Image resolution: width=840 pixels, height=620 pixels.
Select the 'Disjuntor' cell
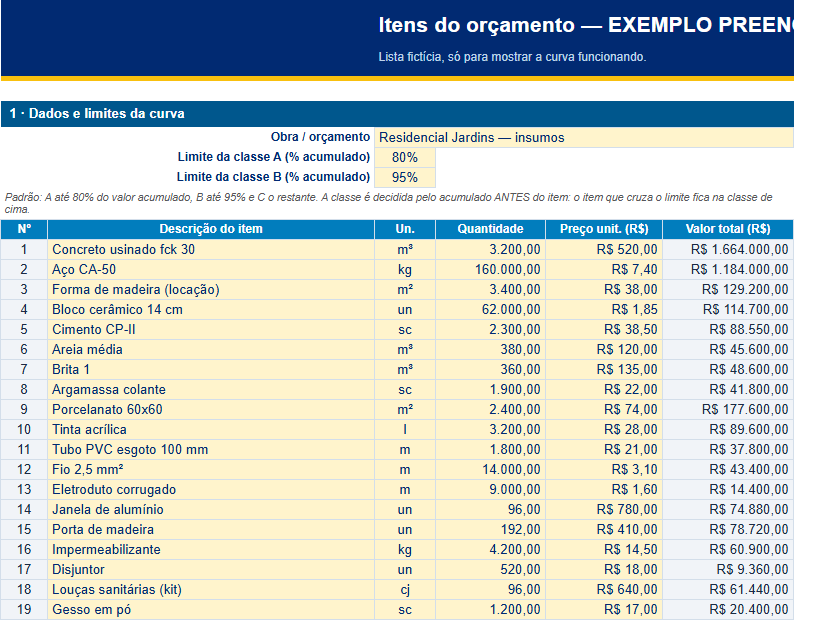211,570
